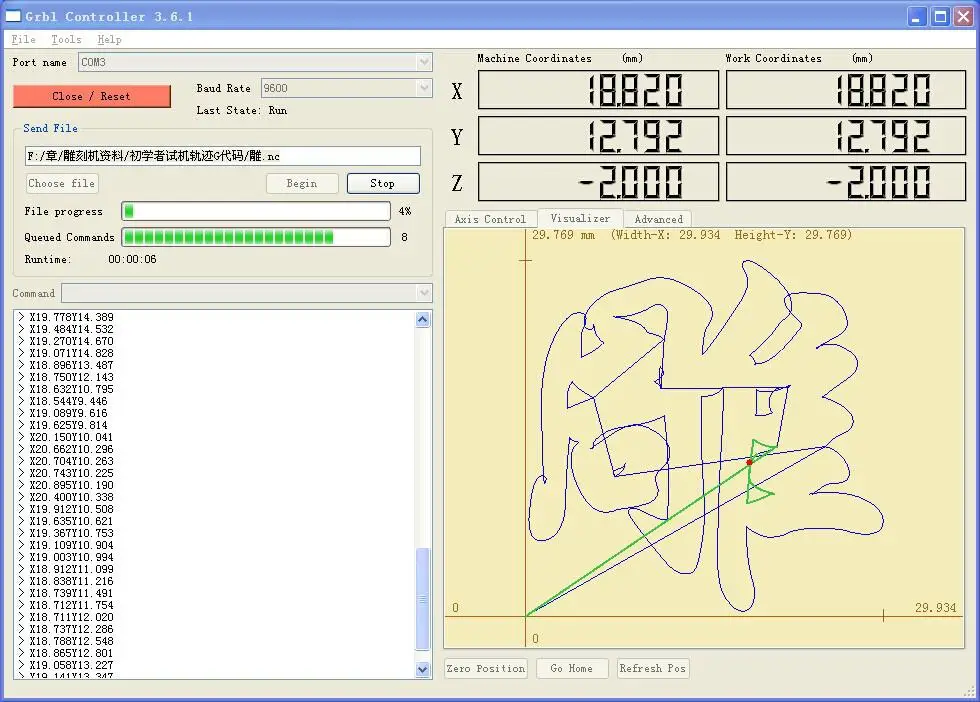Image resolution: width=980 pixels, height=702 pixels.
Task: Expand the Baud Rate 9600 dropdown
Action: pos(424,88)
